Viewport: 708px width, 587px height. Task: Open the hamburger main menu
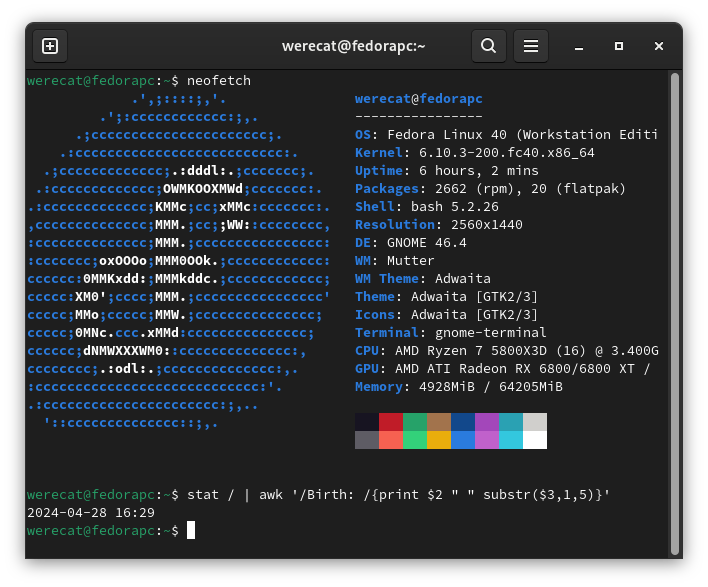pyautogui.click(x=531, y=46)
